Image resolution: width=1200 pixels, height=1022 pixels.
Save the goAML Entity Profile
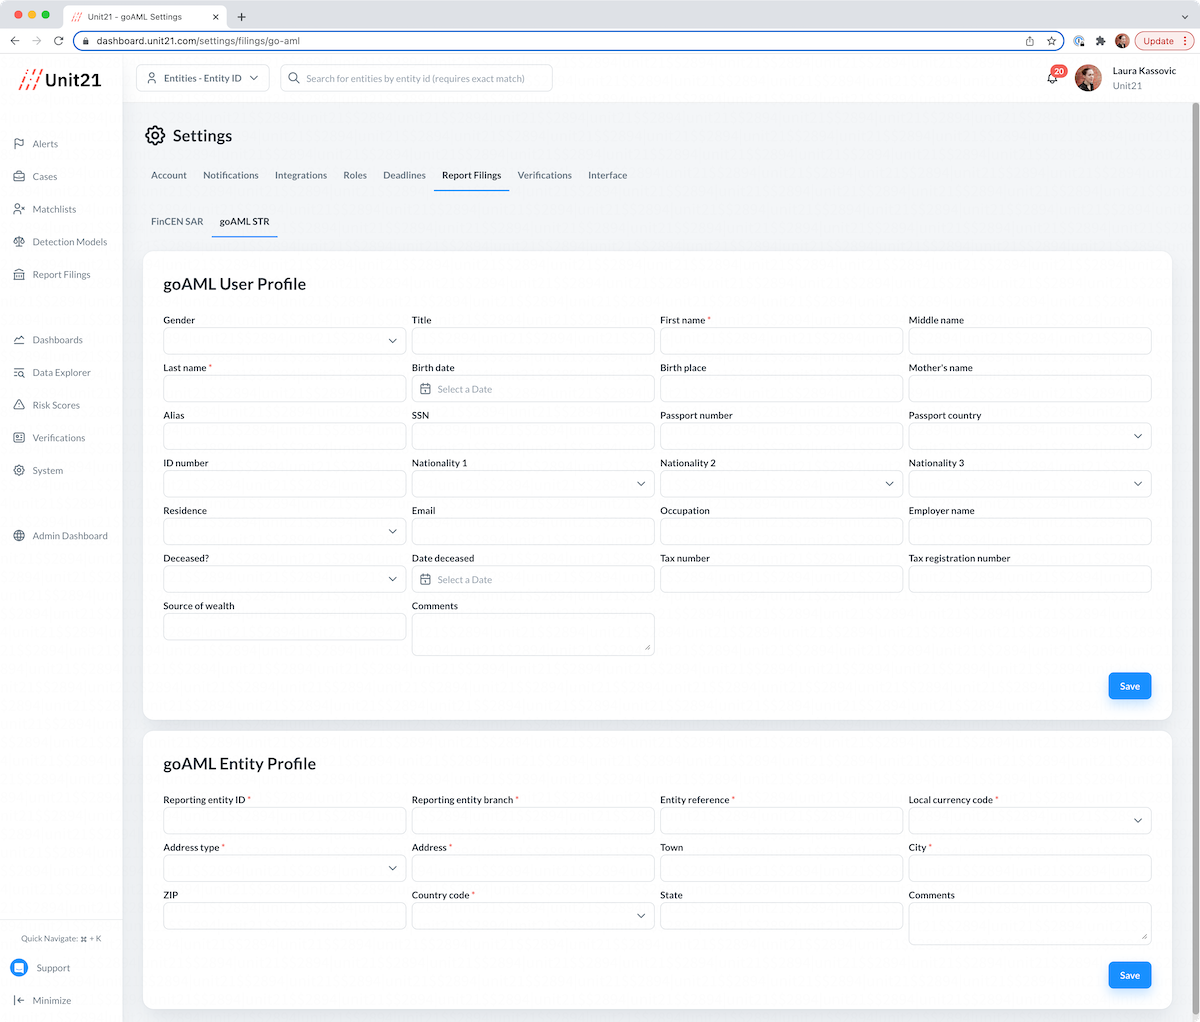(x=1130, y=975)
